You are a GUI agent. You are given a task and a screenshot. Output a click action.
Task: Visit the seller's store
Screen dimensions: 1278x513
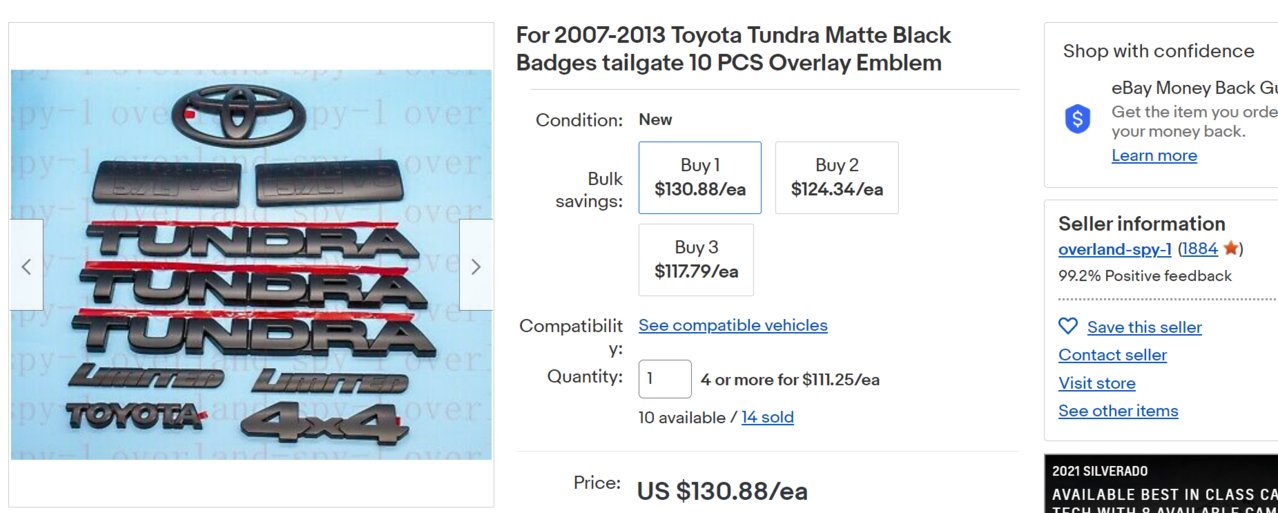[x=1097, y=383]
